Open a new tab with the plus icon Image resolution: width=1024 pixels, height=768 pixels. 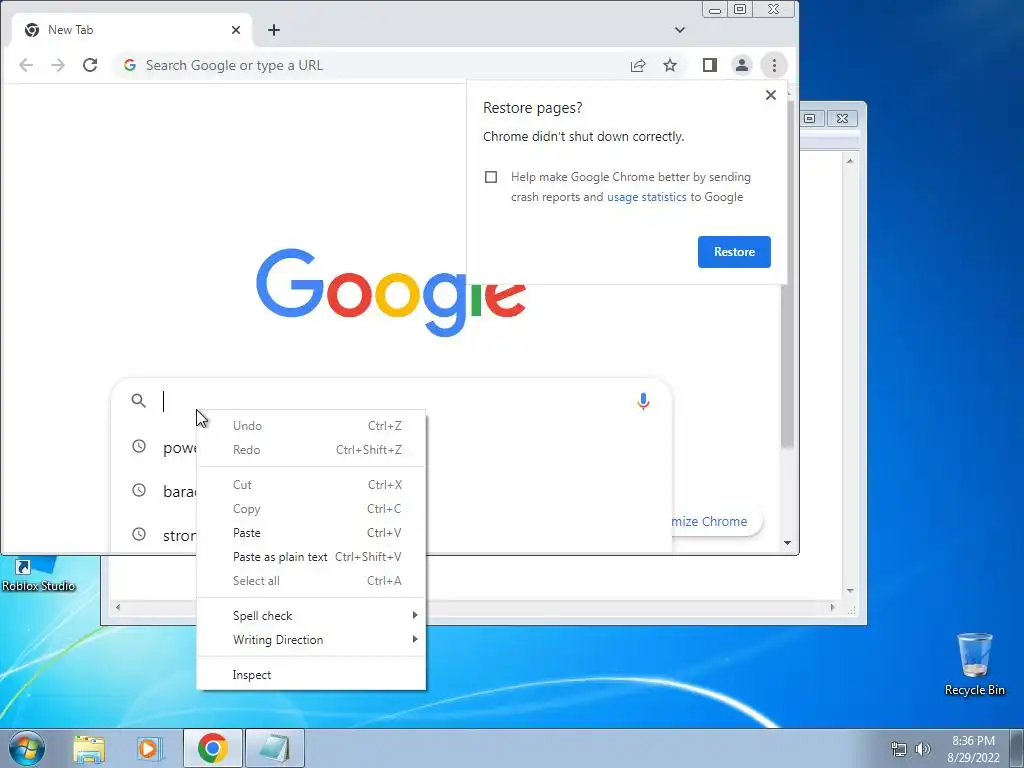pos(274,30)
